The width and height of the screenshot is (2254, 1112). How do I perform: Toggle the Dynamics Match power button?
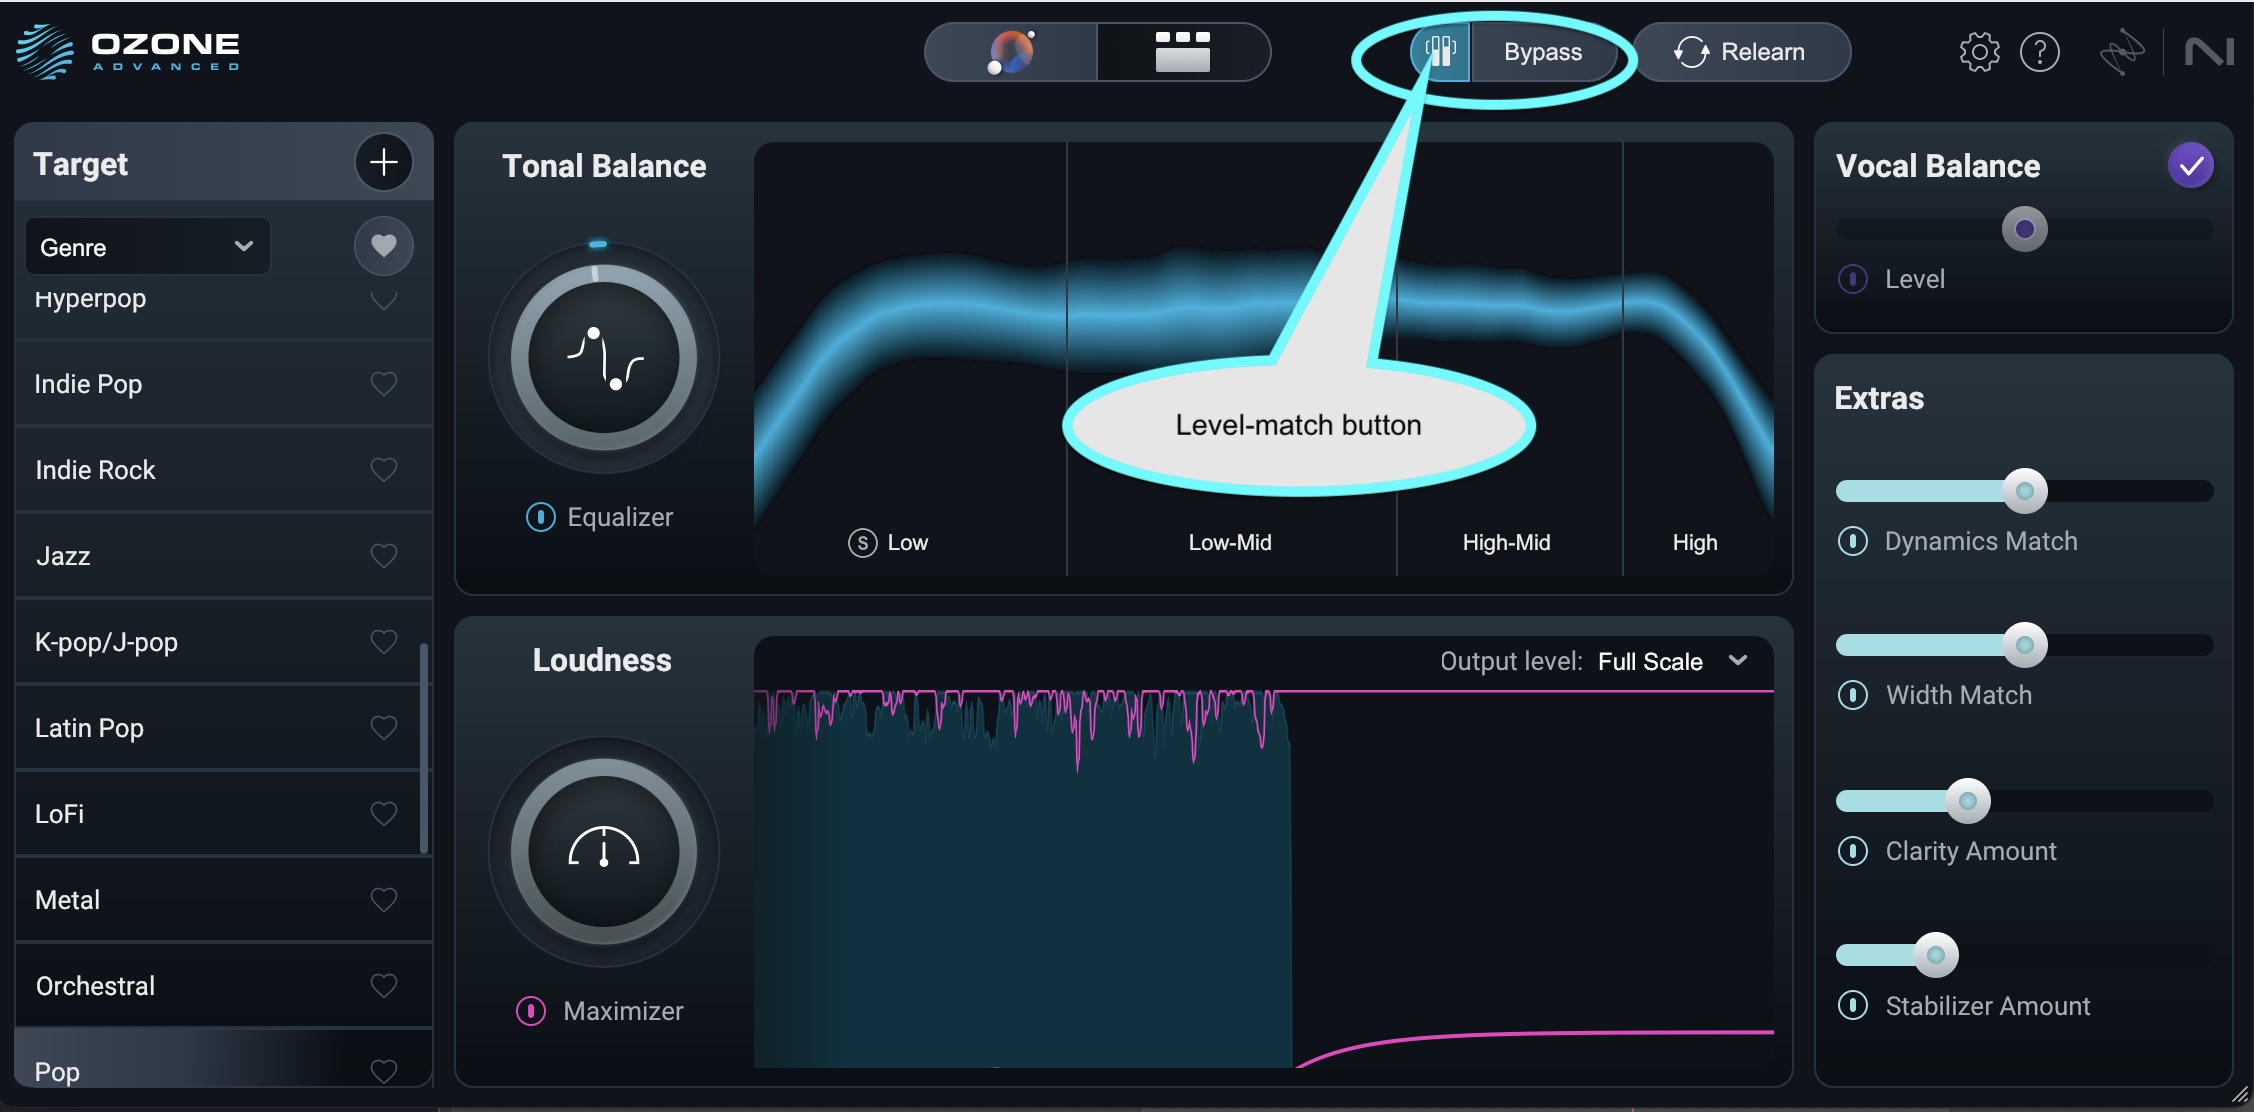(1853, 541)
